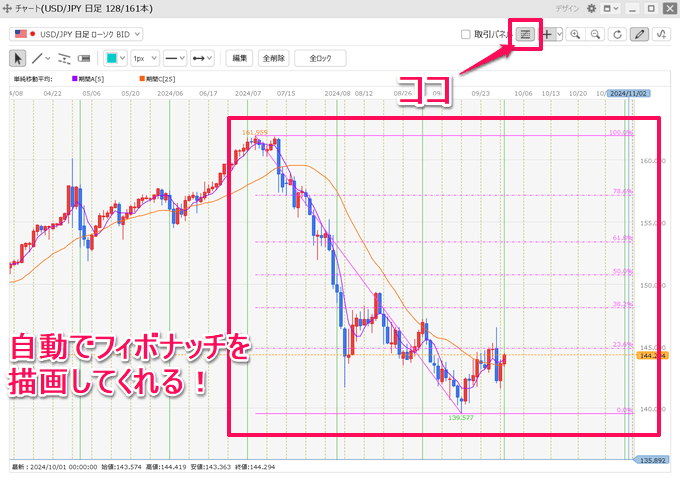Click the 61.8% Fibonacci level label
This screenshot has width=680, height=480.
[x=623, y=238]
